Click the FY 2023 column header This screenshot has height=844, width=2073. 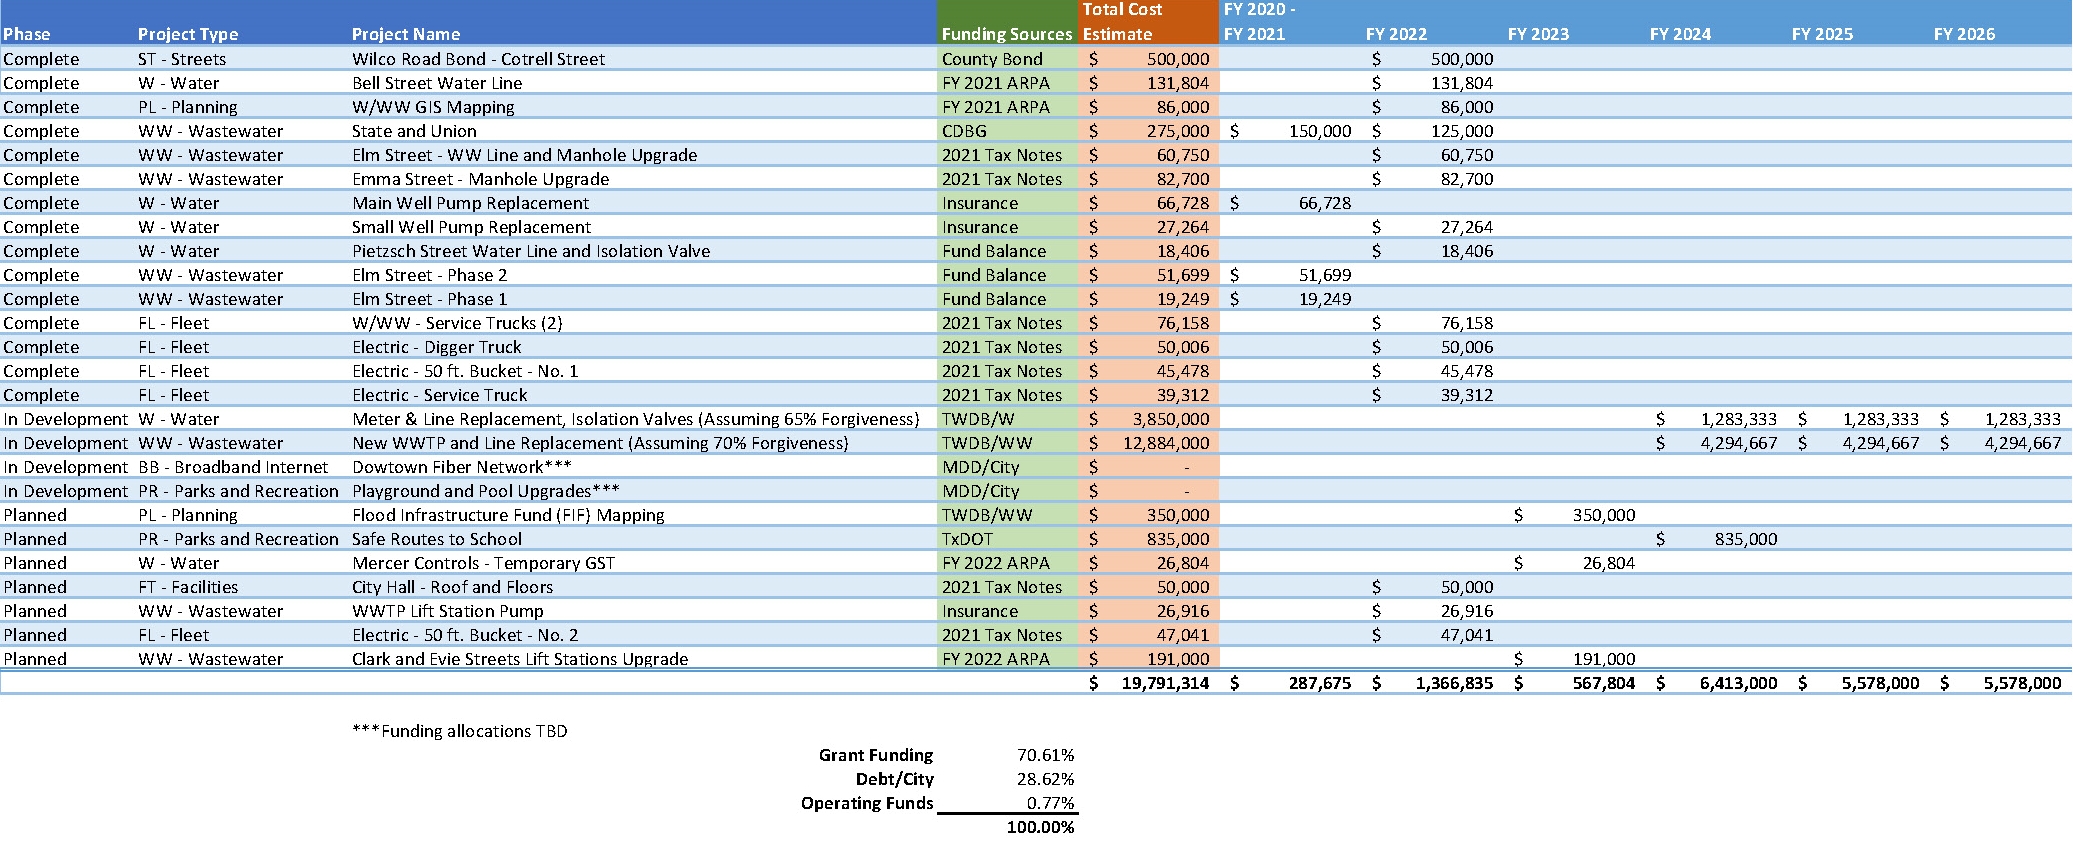click(1538, 34)
